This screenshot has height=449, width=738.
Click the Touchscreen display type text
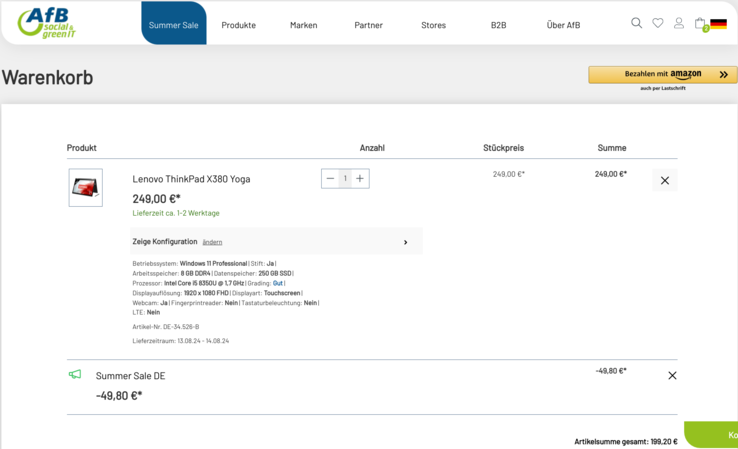pyautogui.click(x=282, y=293)
